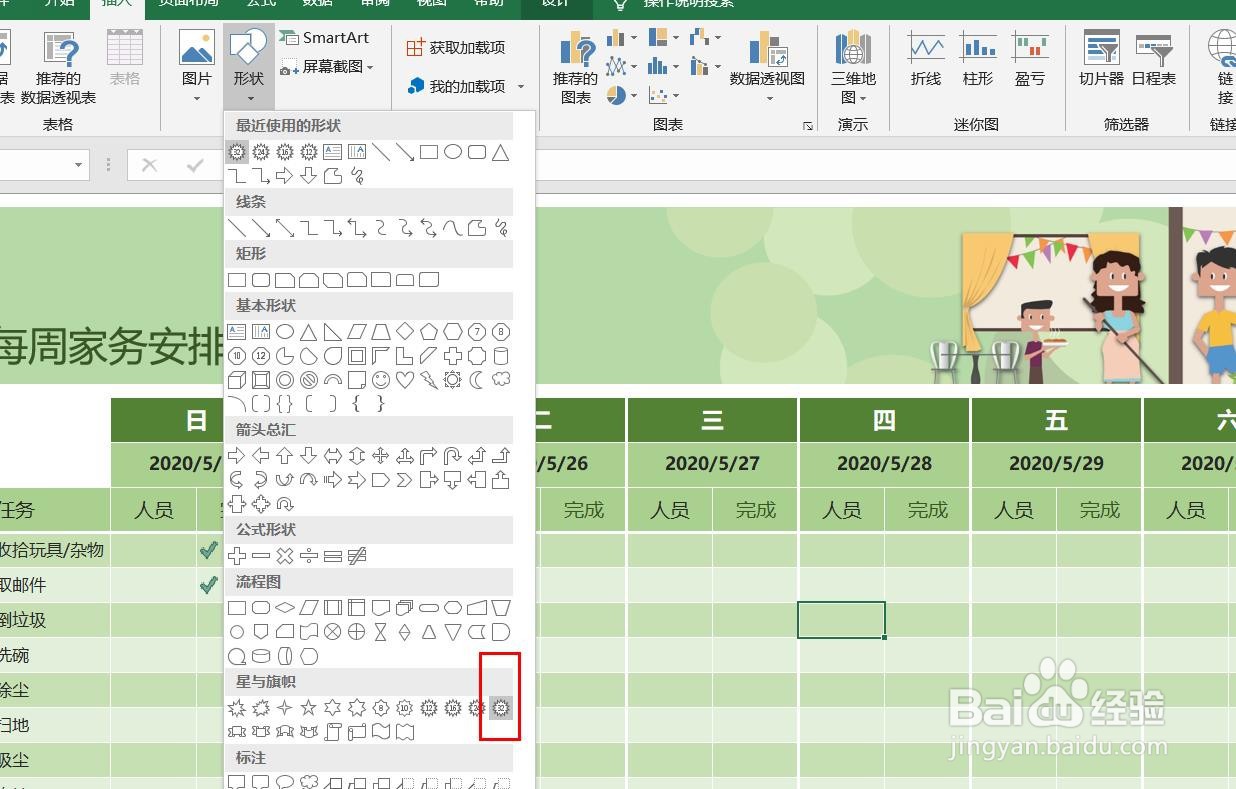Screen dimensions: 1236x789
Task: Click 获取加载项 button
Action: tap(456, 47)
